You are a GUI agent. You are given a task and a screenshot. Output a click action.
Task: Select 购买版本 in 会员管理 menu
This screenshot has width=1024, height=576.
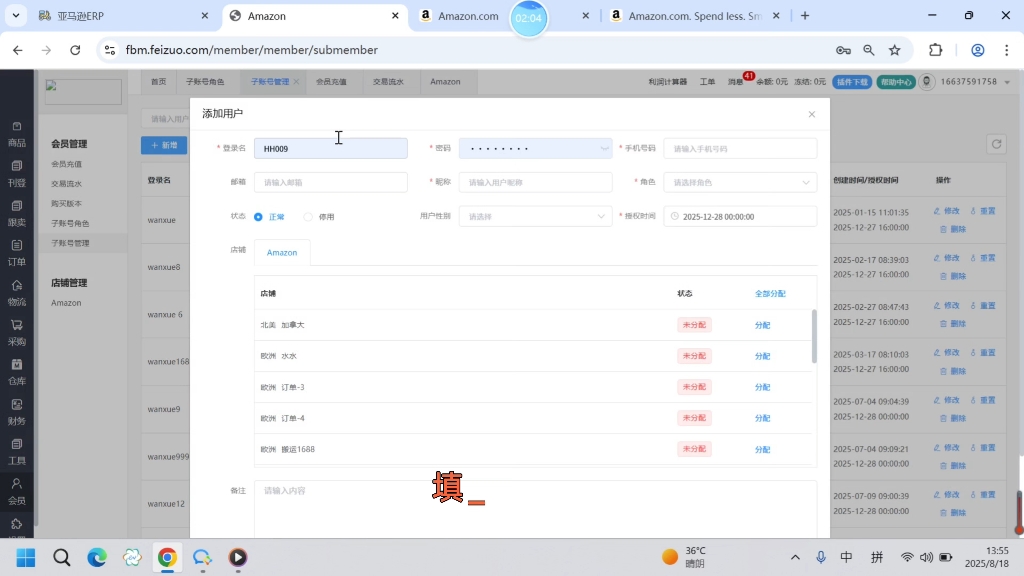click(67, 204)
